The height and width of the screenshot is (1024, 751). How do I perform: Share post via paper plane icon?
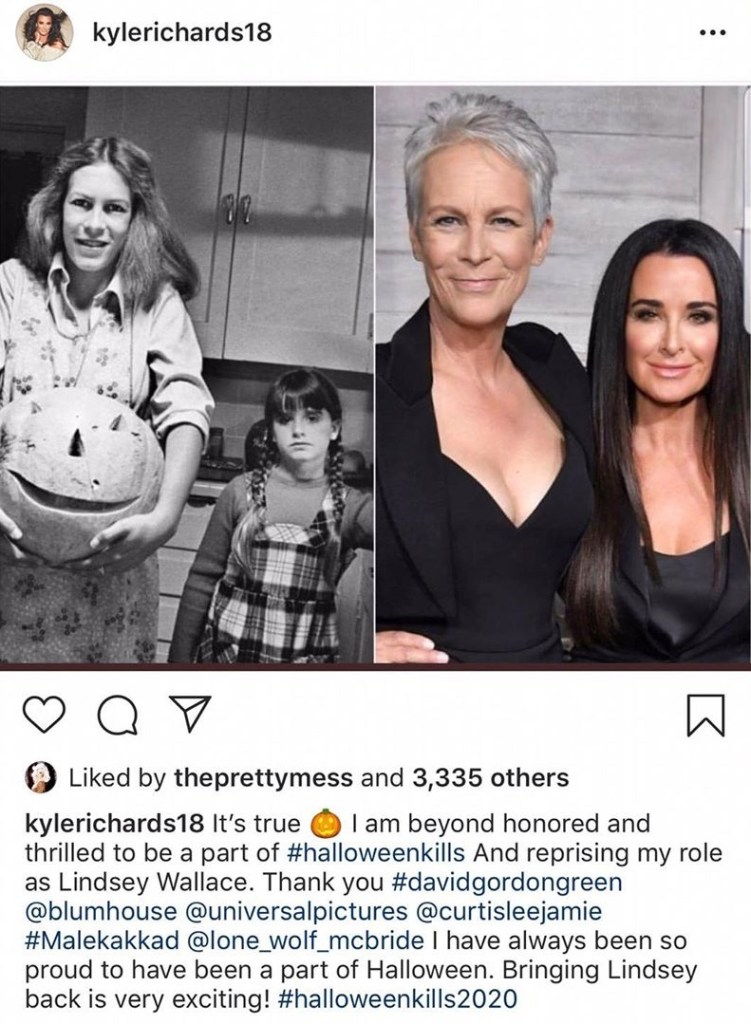(190, 714)
